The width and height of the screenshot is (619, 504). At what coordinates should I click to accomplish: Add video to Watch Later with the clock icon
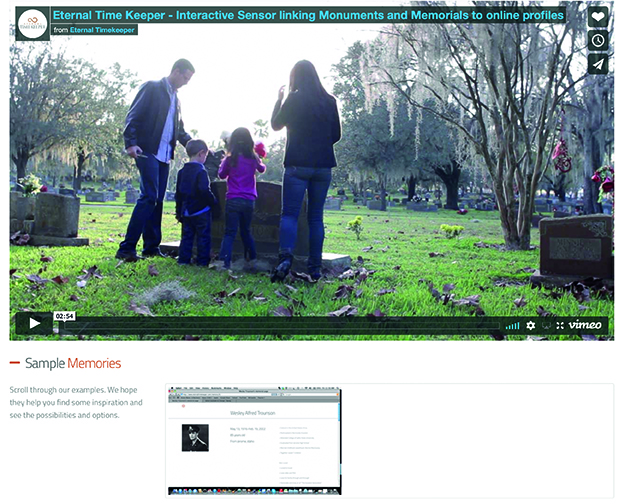click(598, 40)
